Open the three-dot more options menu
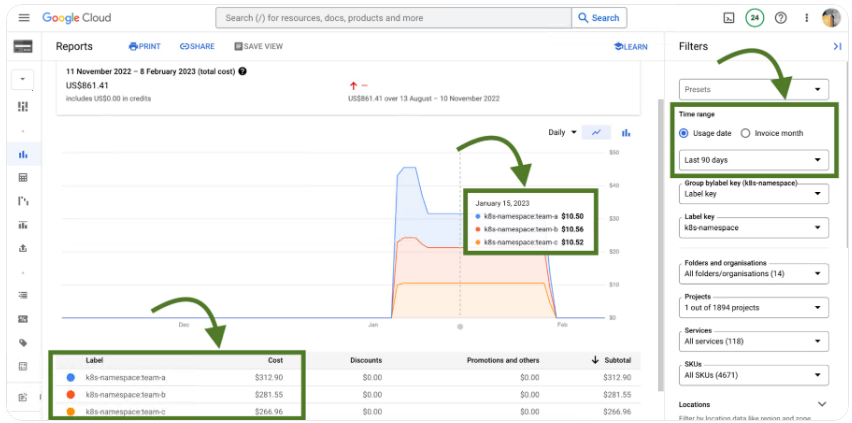The image size is (852, 423). coord(806,18)
